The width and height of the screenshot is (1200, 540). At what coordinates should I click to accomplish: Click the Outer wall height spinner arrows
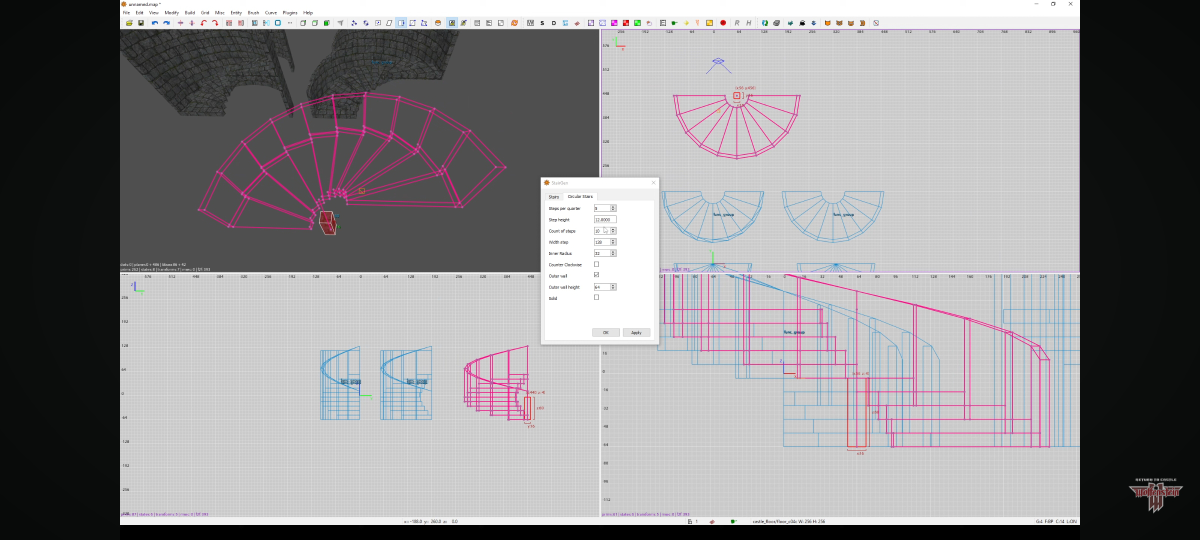pos(612,286)
